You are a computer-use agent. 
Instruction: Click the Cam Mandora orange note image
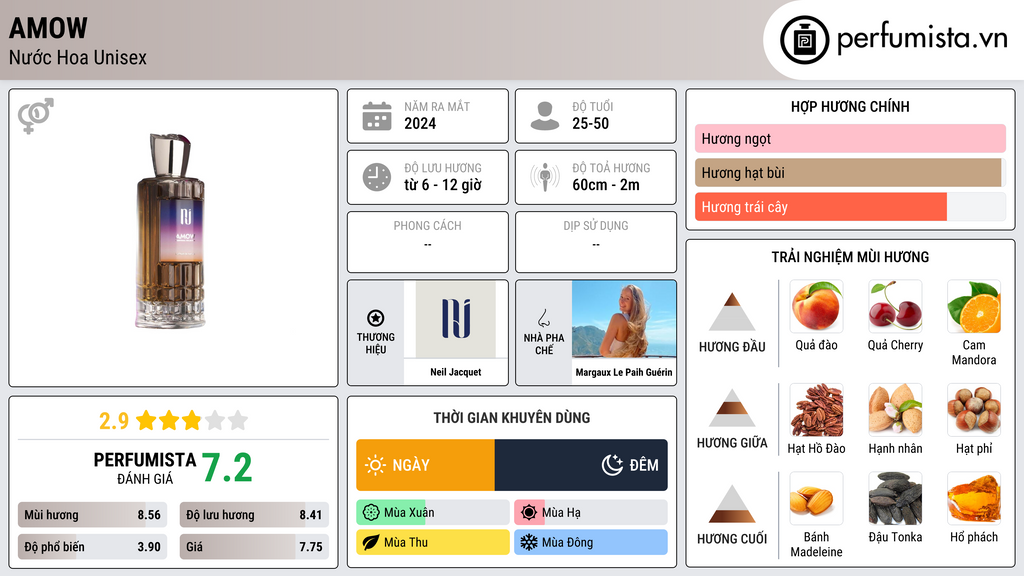click(974, 306)
